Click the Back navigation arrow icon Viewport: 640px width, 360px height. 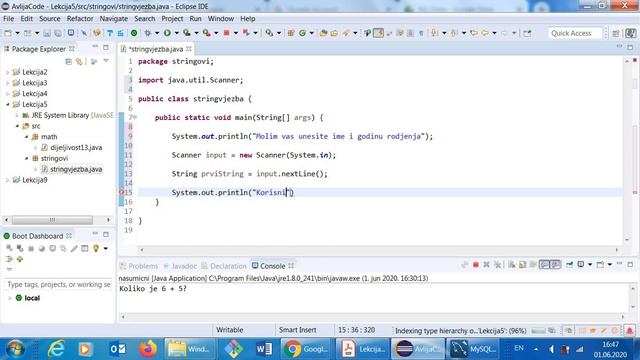[x=485, y=33]
